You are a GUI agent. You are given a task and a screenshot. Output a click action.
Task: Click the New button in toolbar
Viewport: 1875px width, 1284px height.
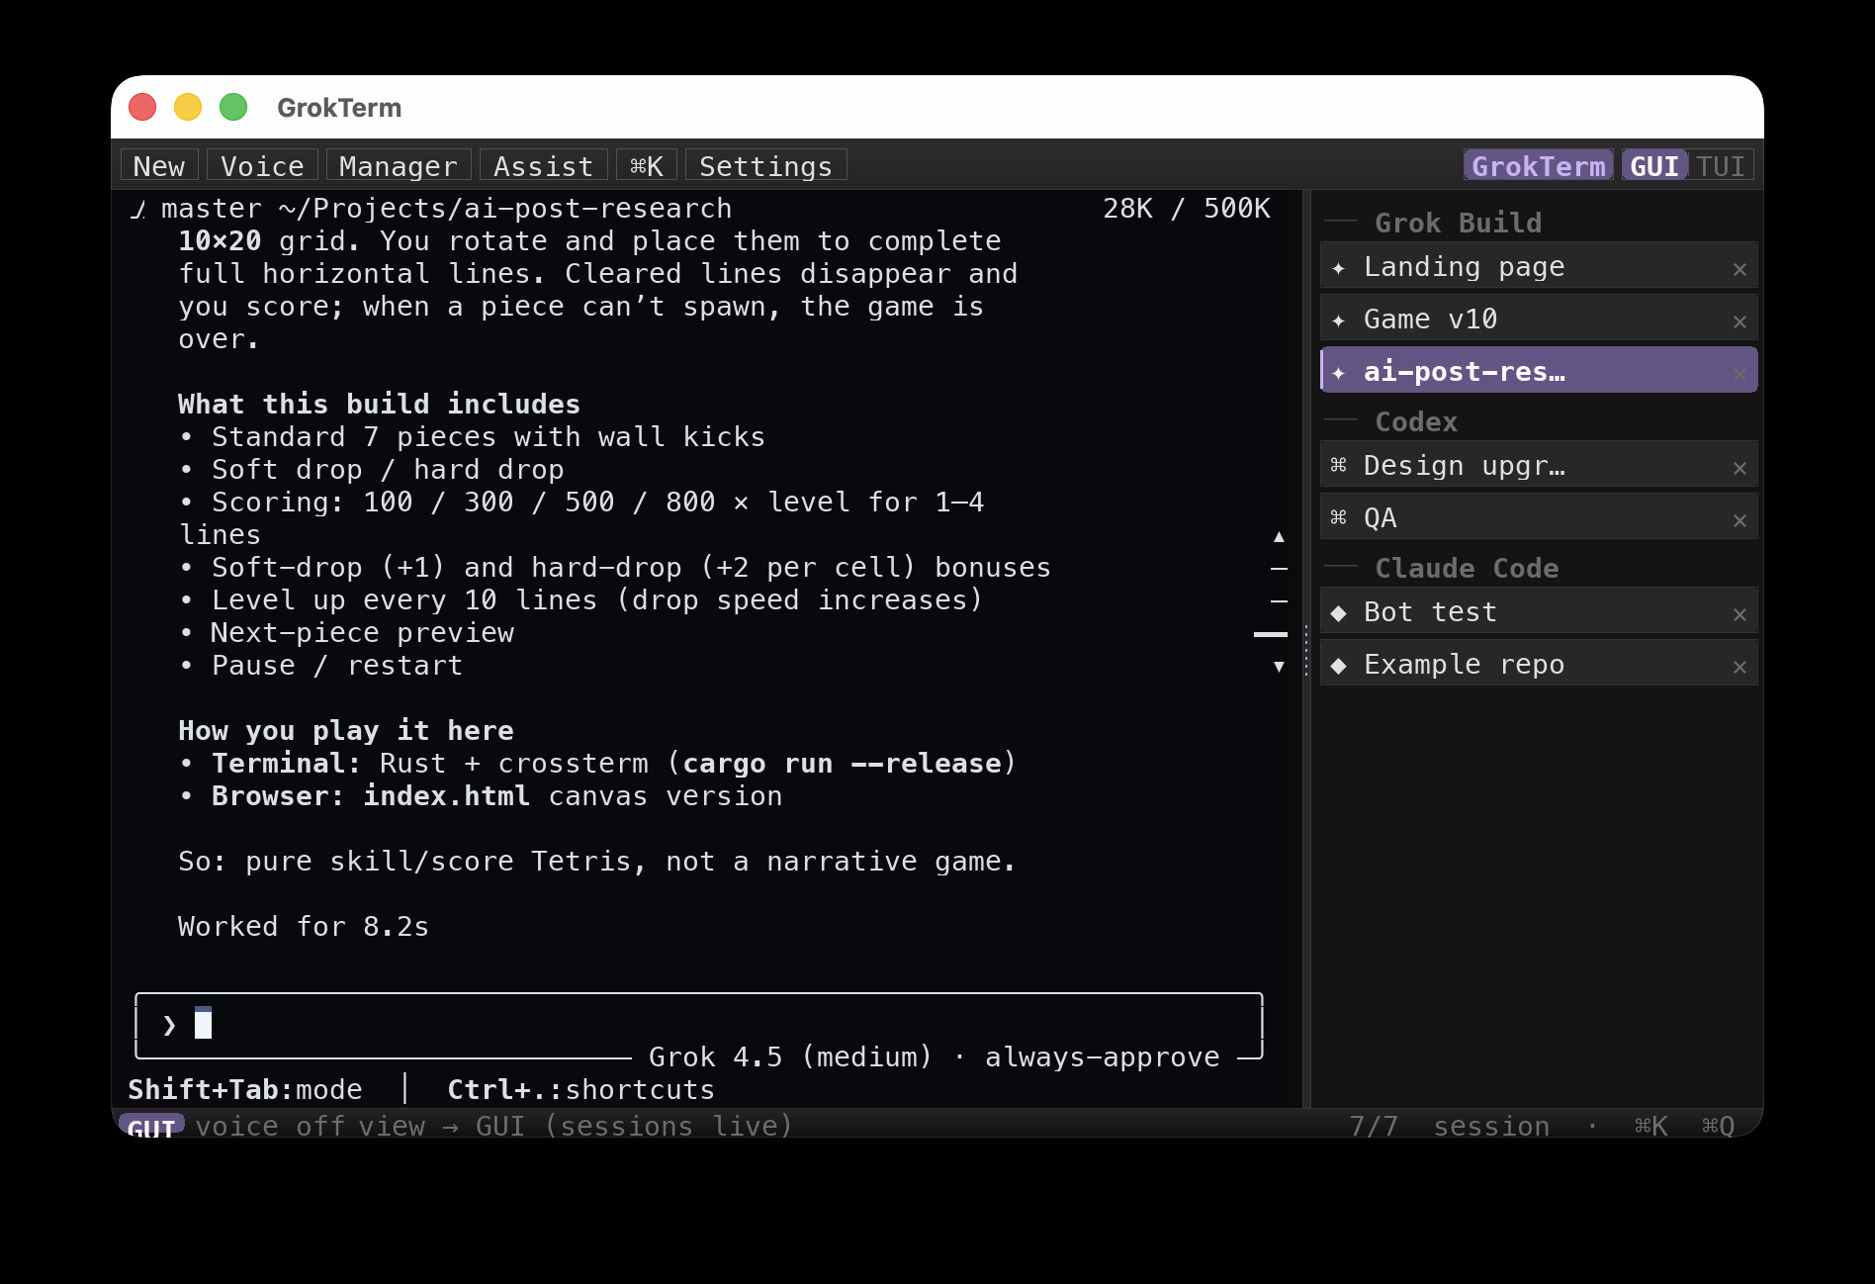[159, 166]
